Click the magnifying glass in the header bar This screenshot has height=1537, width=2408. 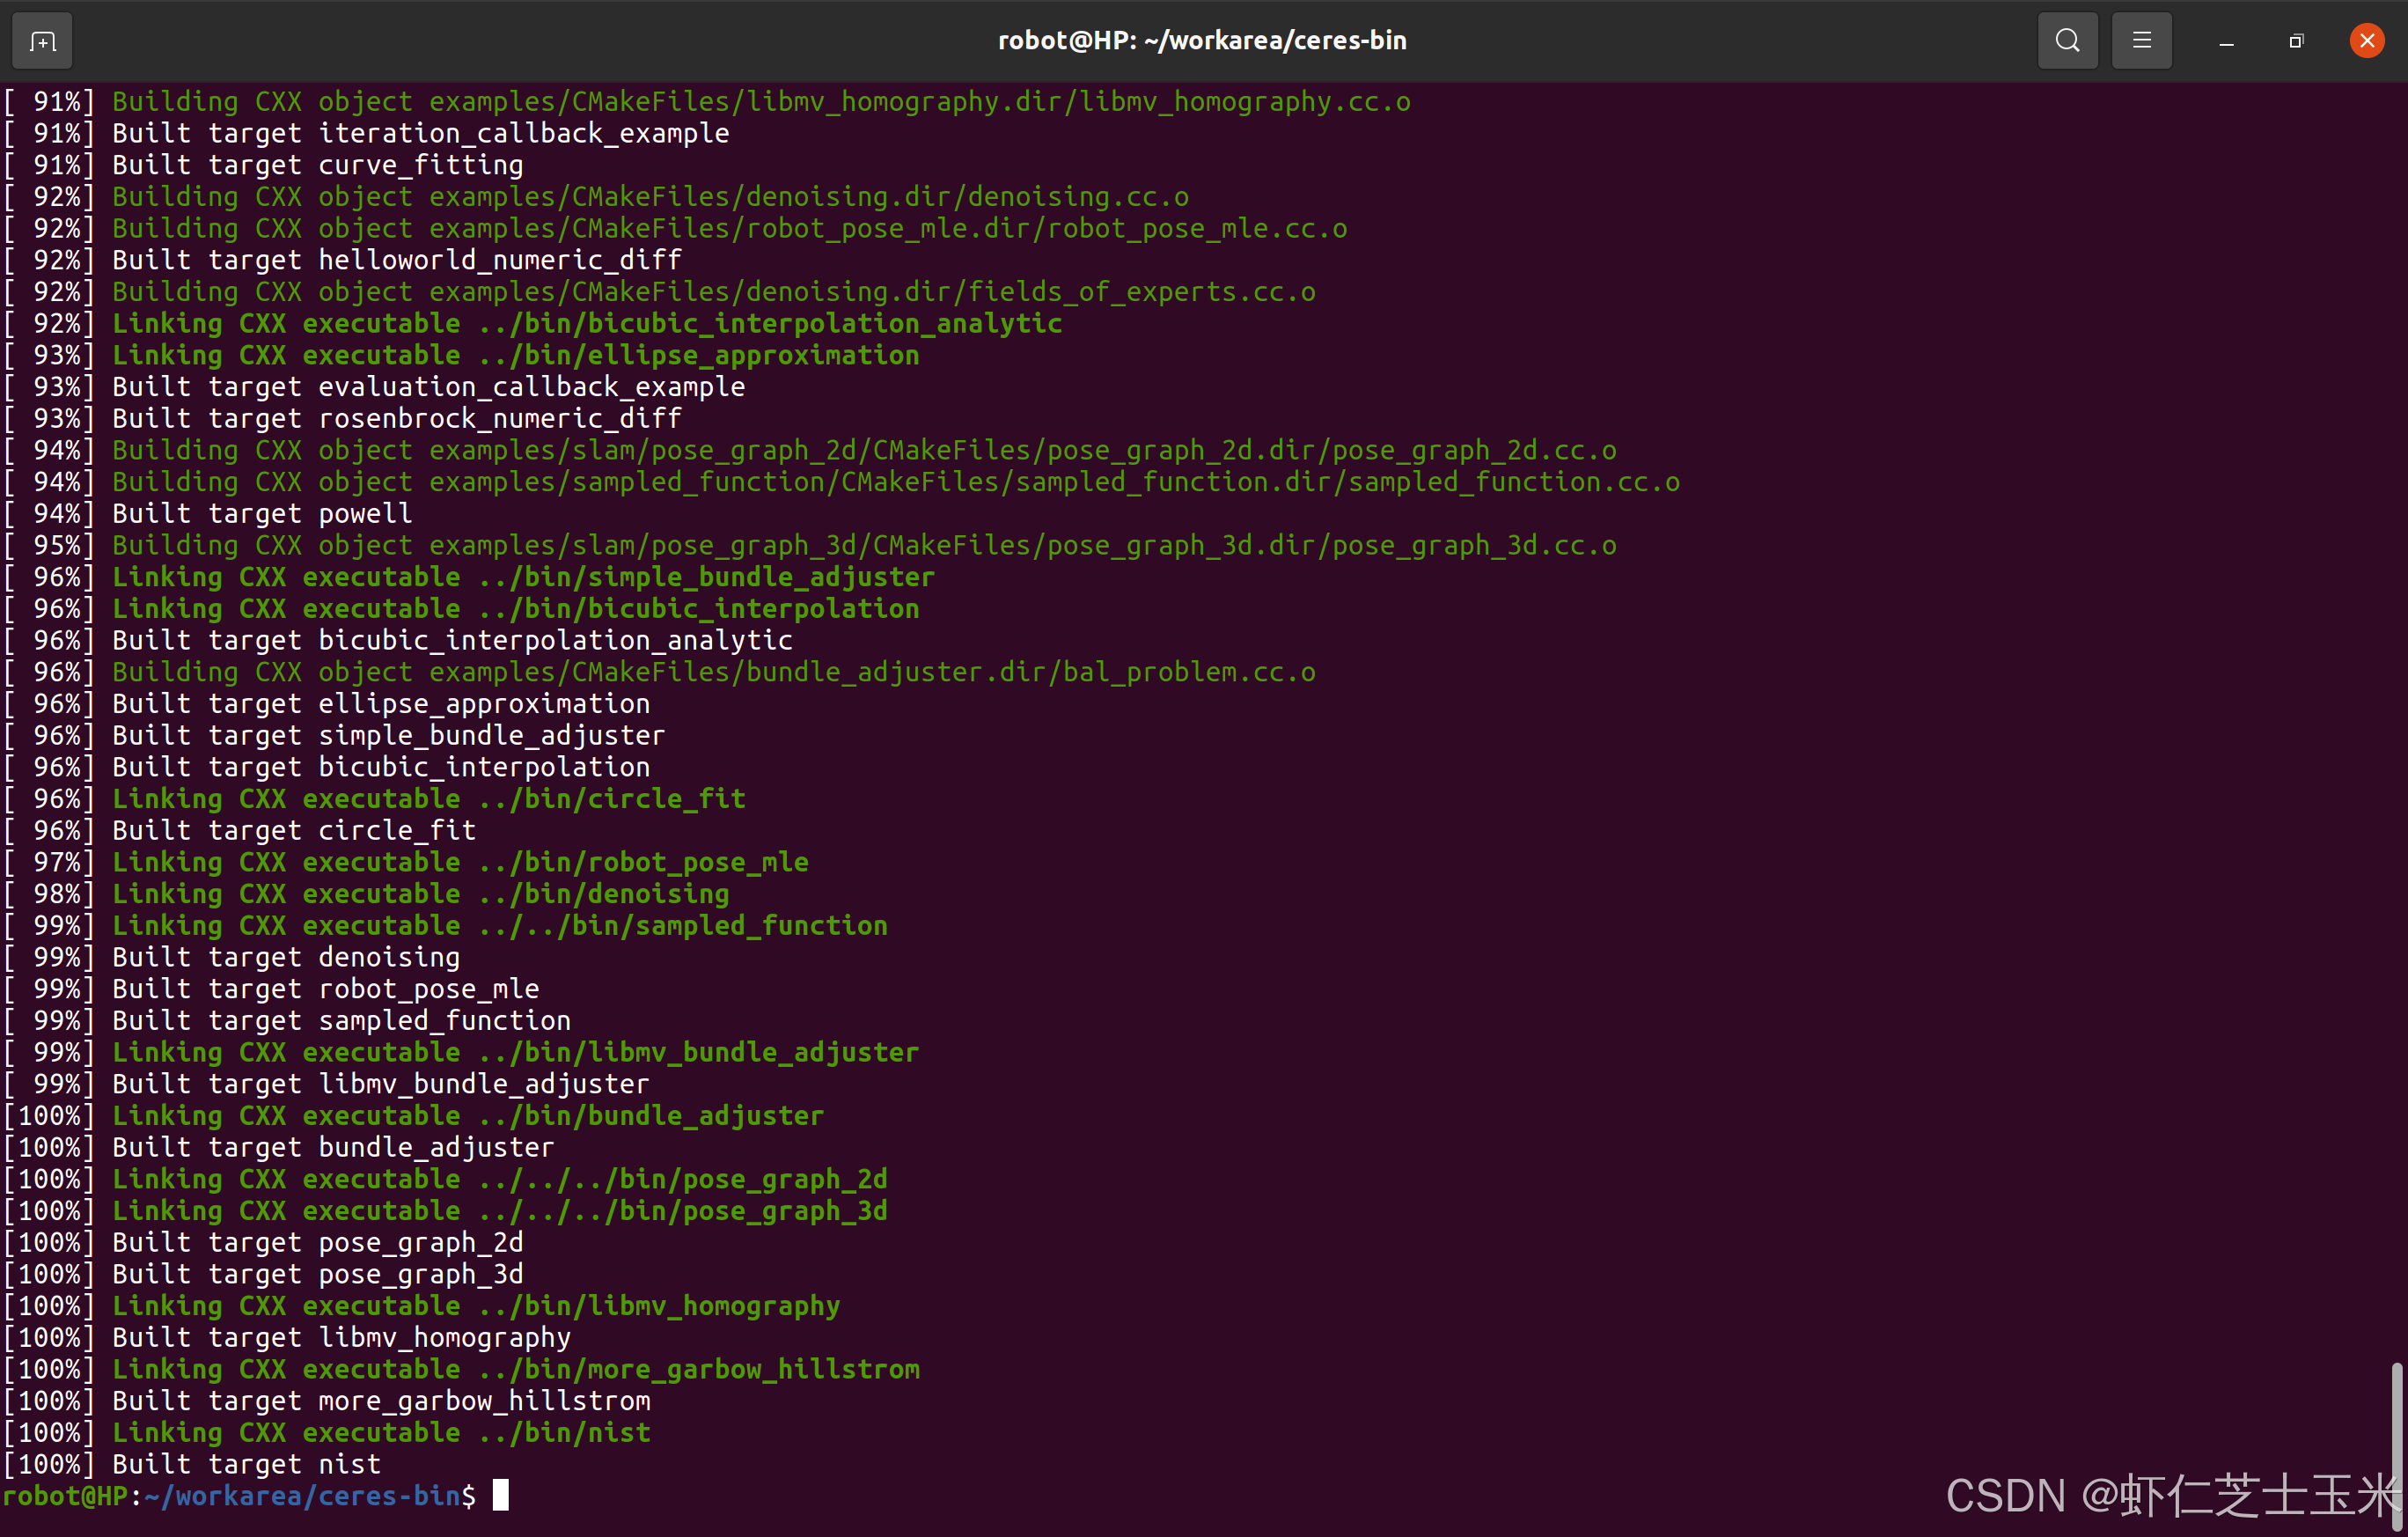2067,40
